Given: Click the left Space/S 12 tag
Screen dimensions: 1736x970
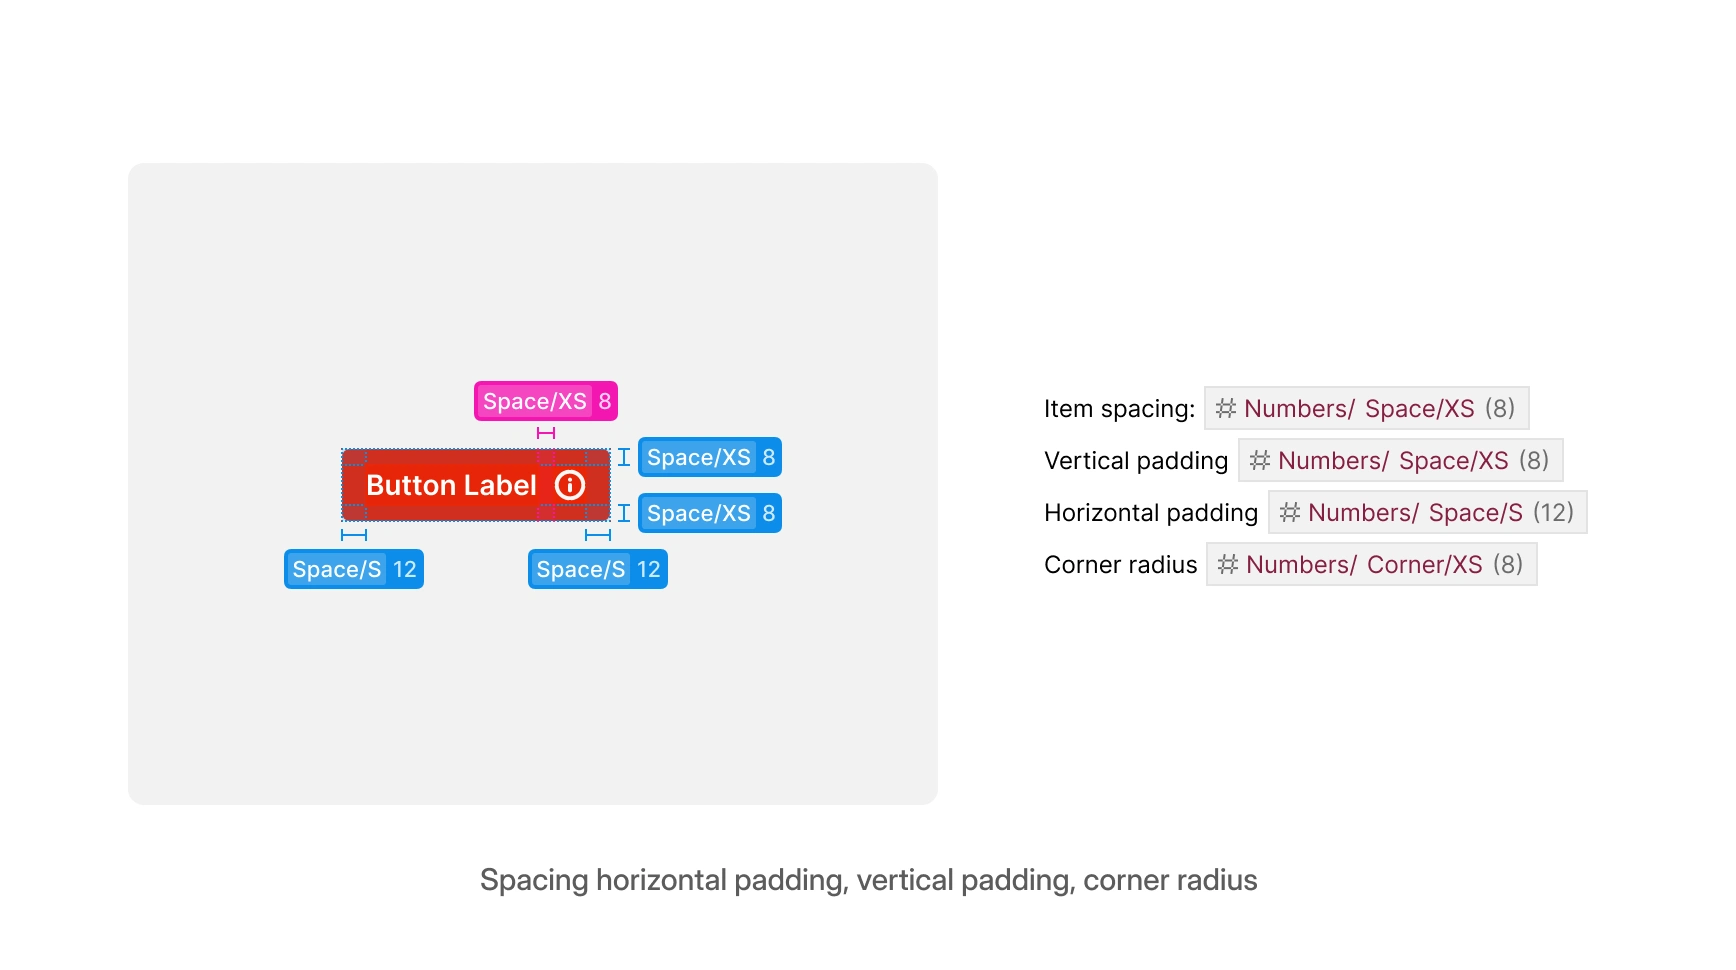Looking at the screenshot, I should [x=354, y=569].
